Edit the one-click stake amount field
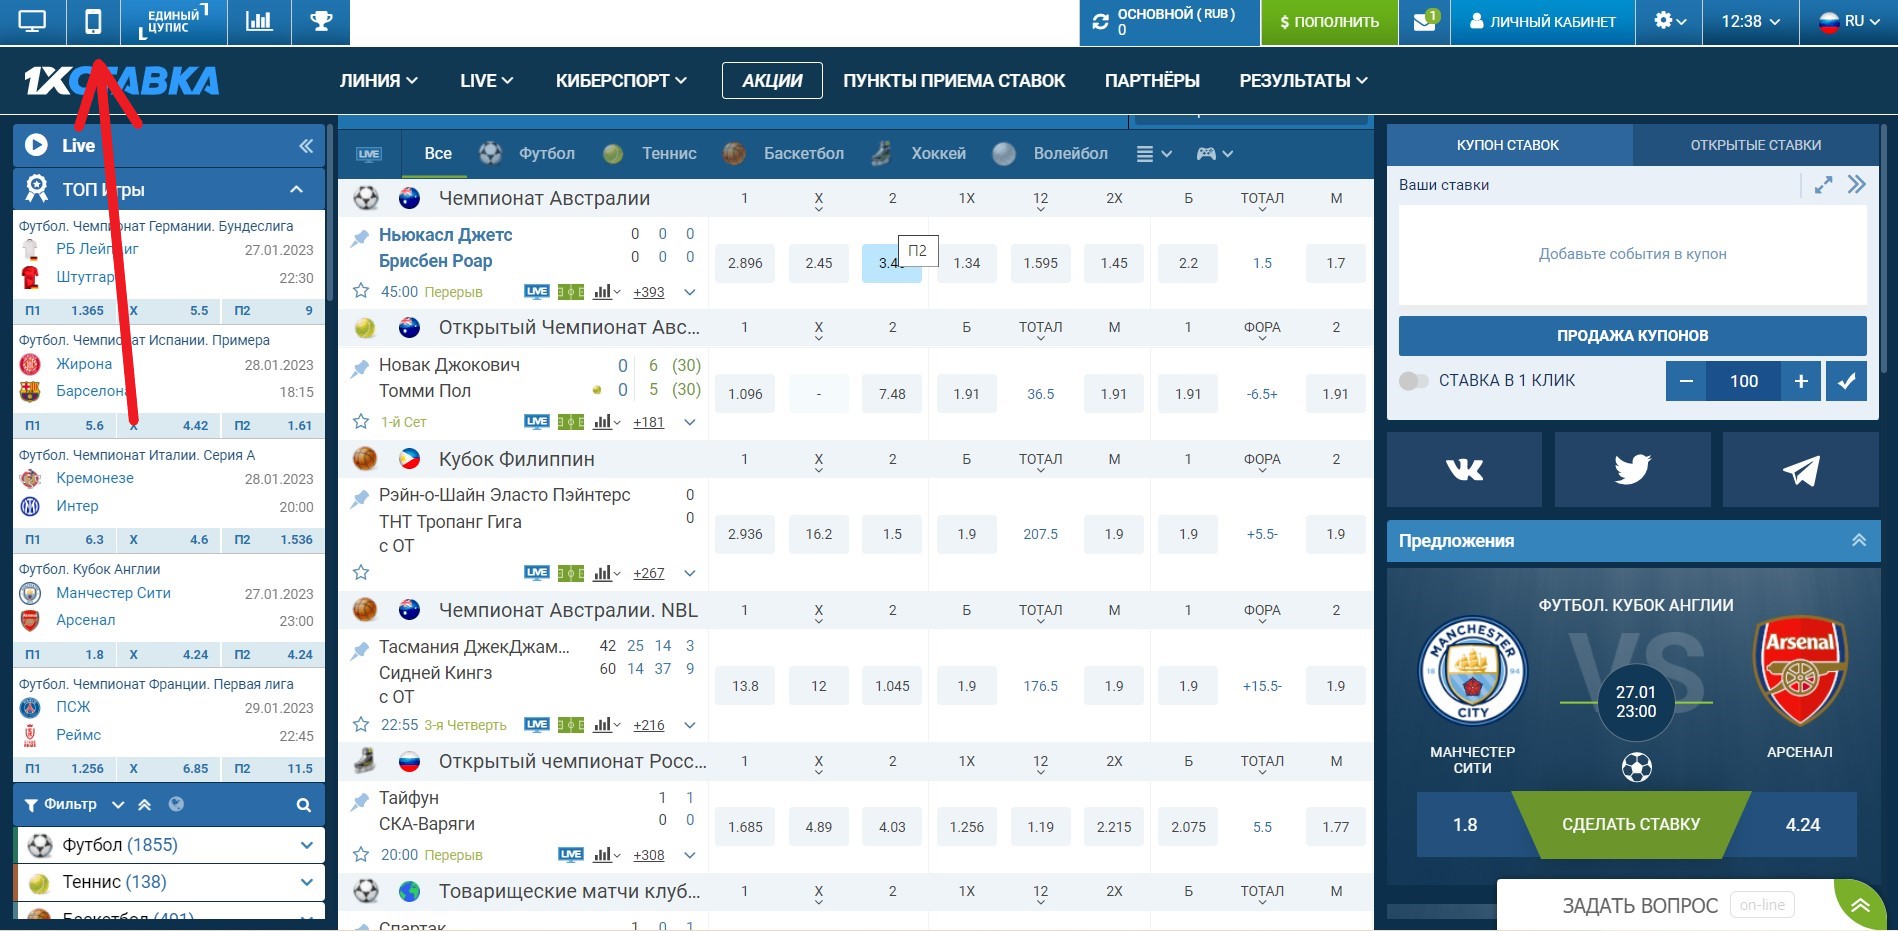1898x931 pixels. coord(1744,381)
